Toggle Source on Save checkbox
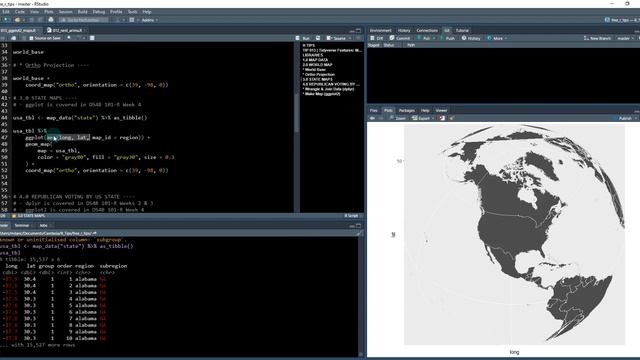The height and width of the screenshot is (360, 640). point(31,38)
